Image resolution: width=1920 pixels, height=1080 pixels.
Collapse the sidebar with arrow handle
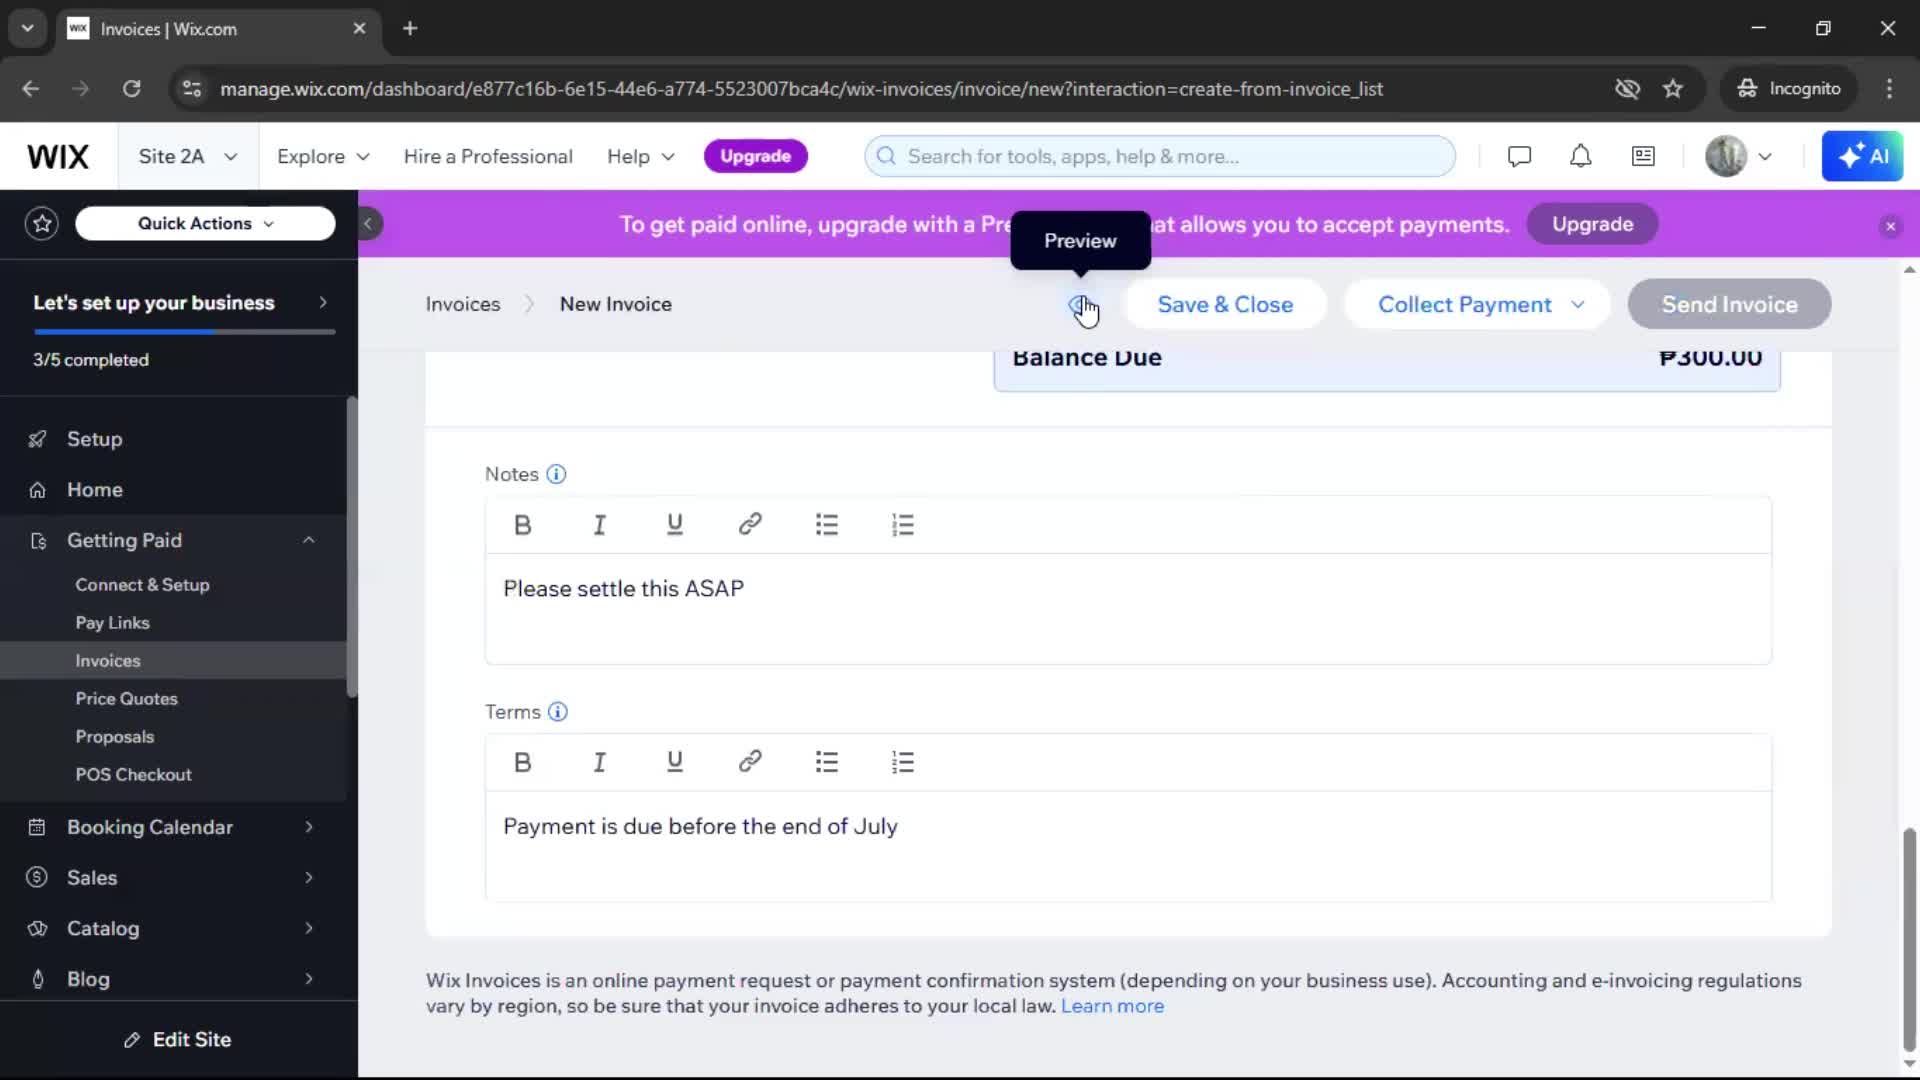pos(368,224)
